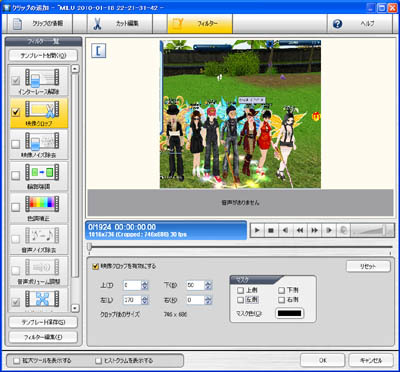
Task: Click the テンプレート保存 button
Action: [43, 322]
